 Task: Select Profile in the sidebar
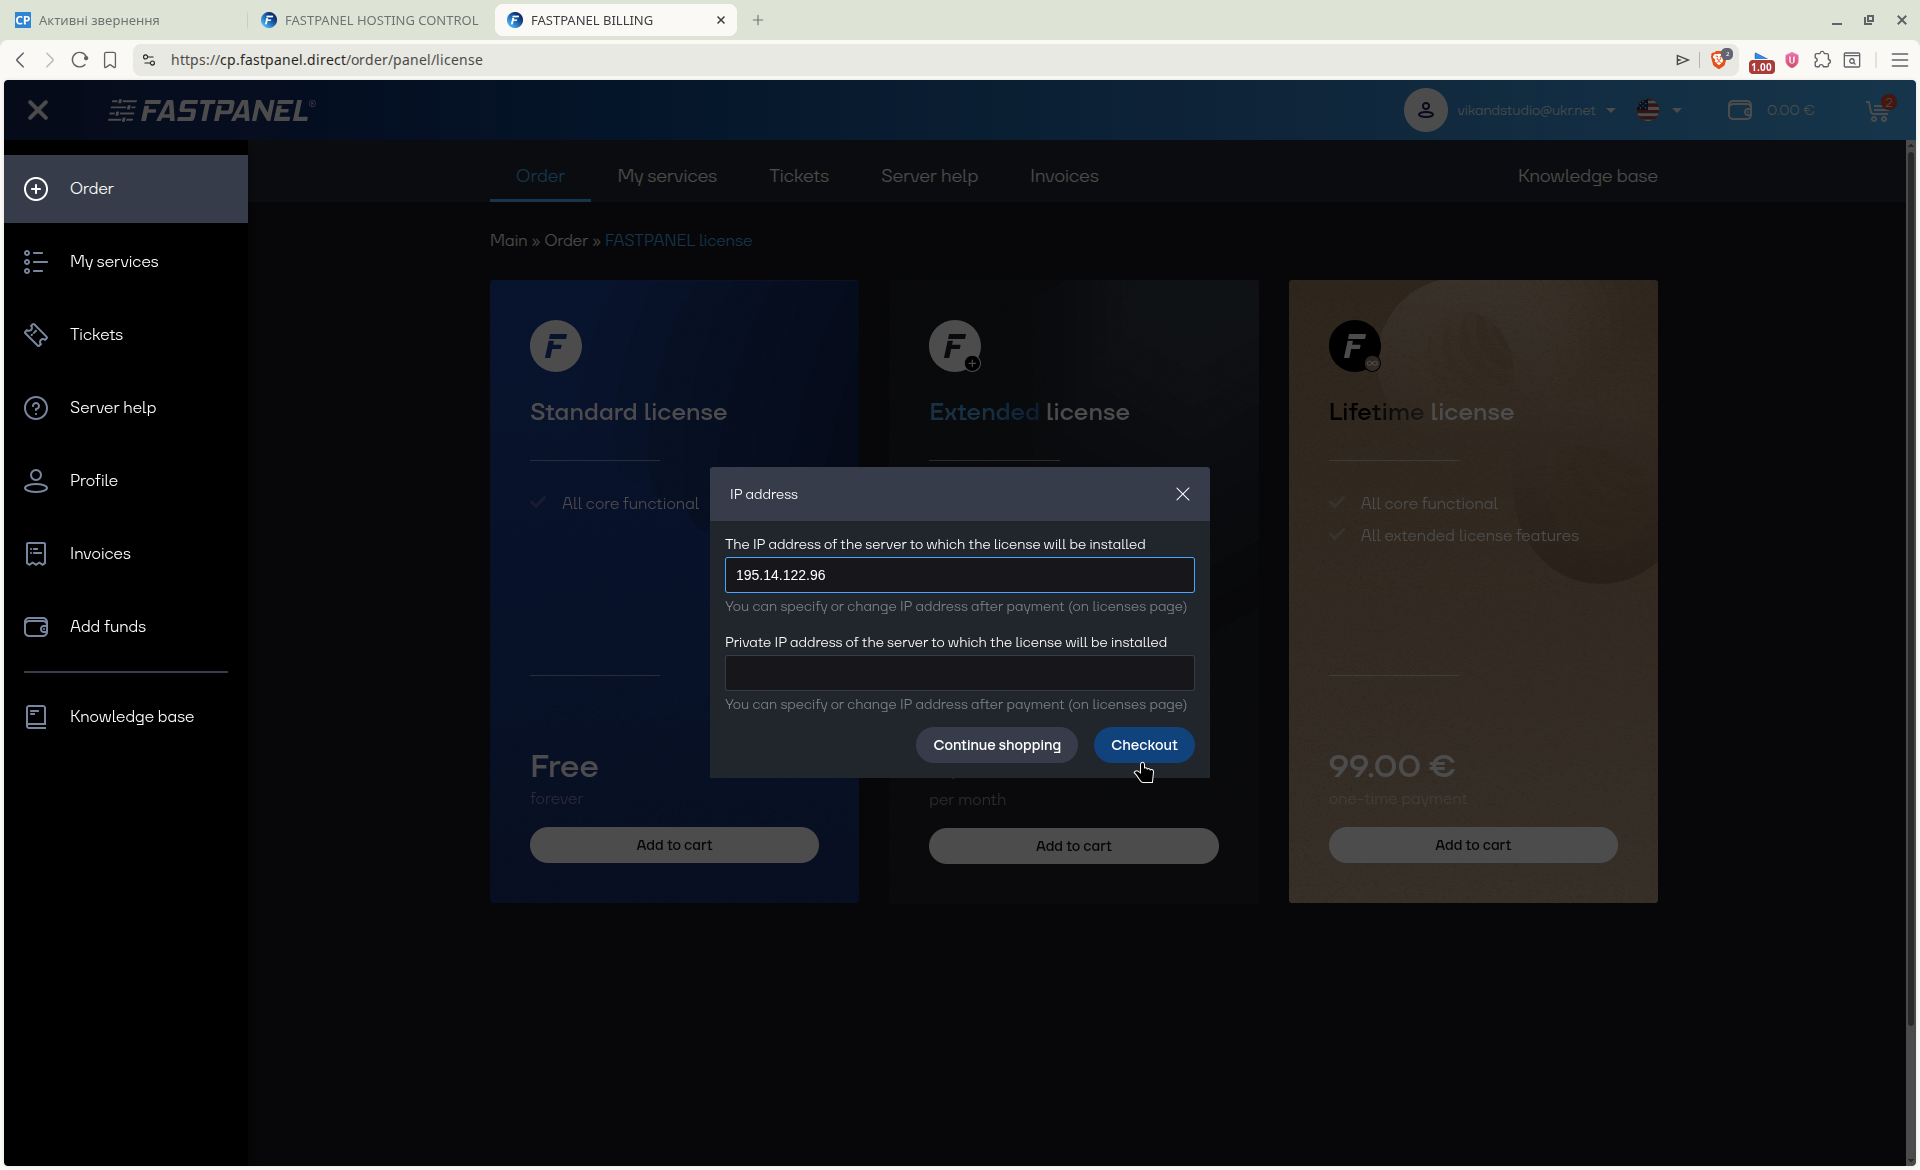[126, 481]
